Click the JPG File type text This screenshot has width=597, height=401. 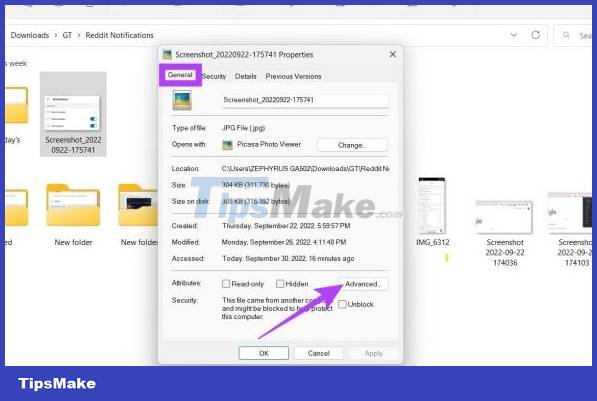pyautogui.click(x=243, y=128)
